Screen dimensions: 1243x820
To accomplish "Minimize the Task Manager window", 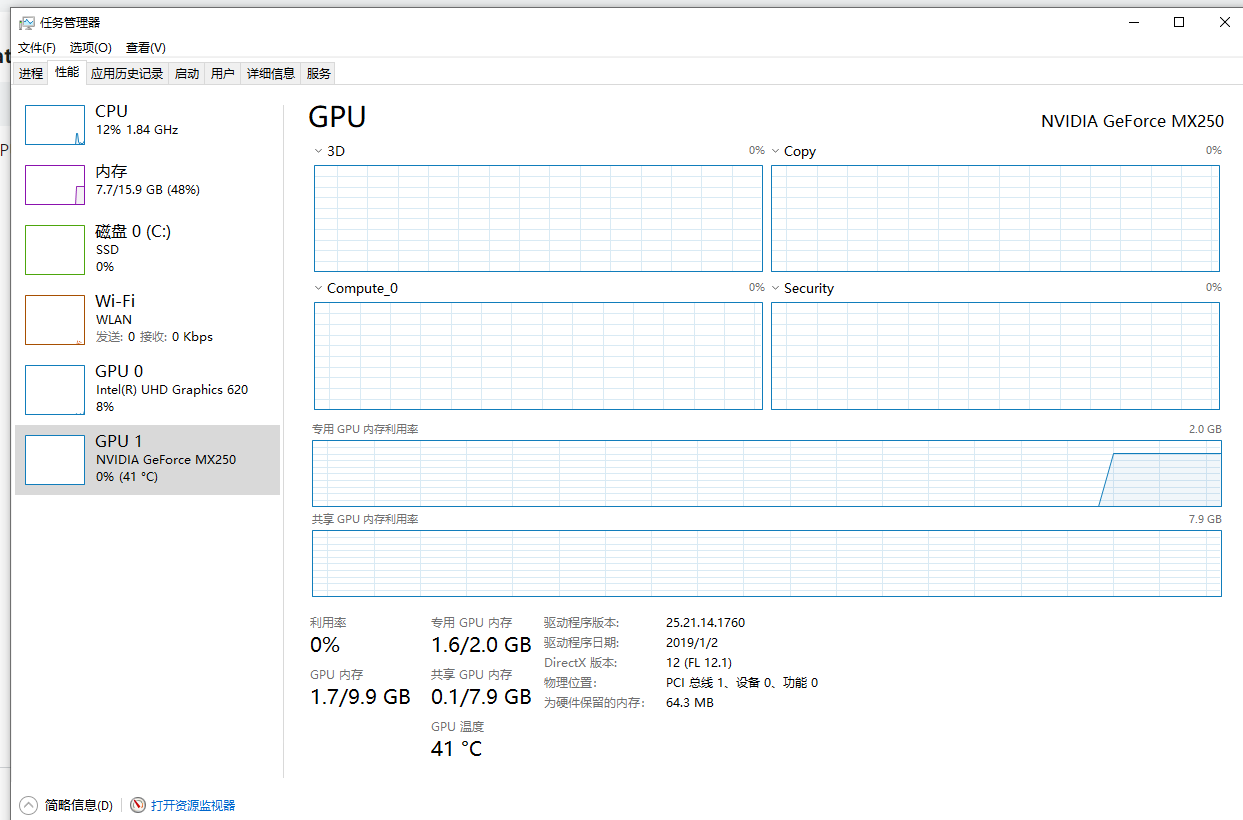I will pyautogui.click(x=1133, y=22).
